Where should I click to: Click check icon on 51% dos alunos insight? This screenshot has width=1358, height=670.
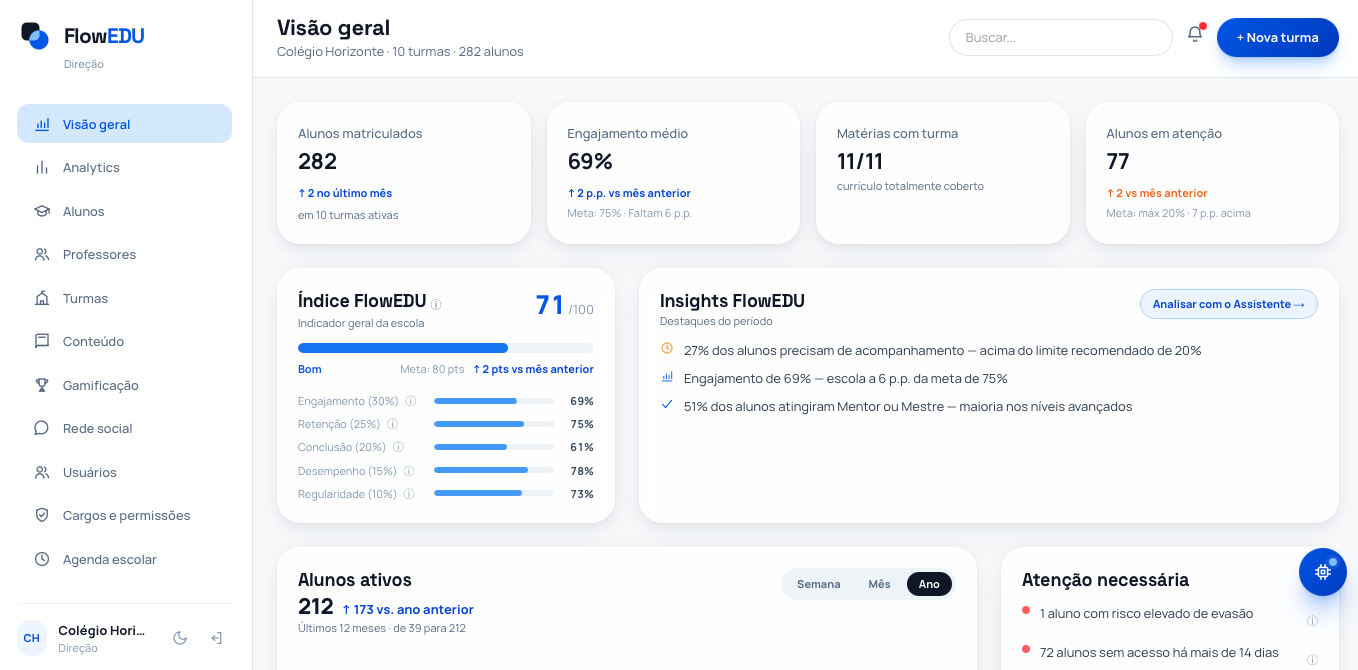pyautogui.click(x=667, y=405)
